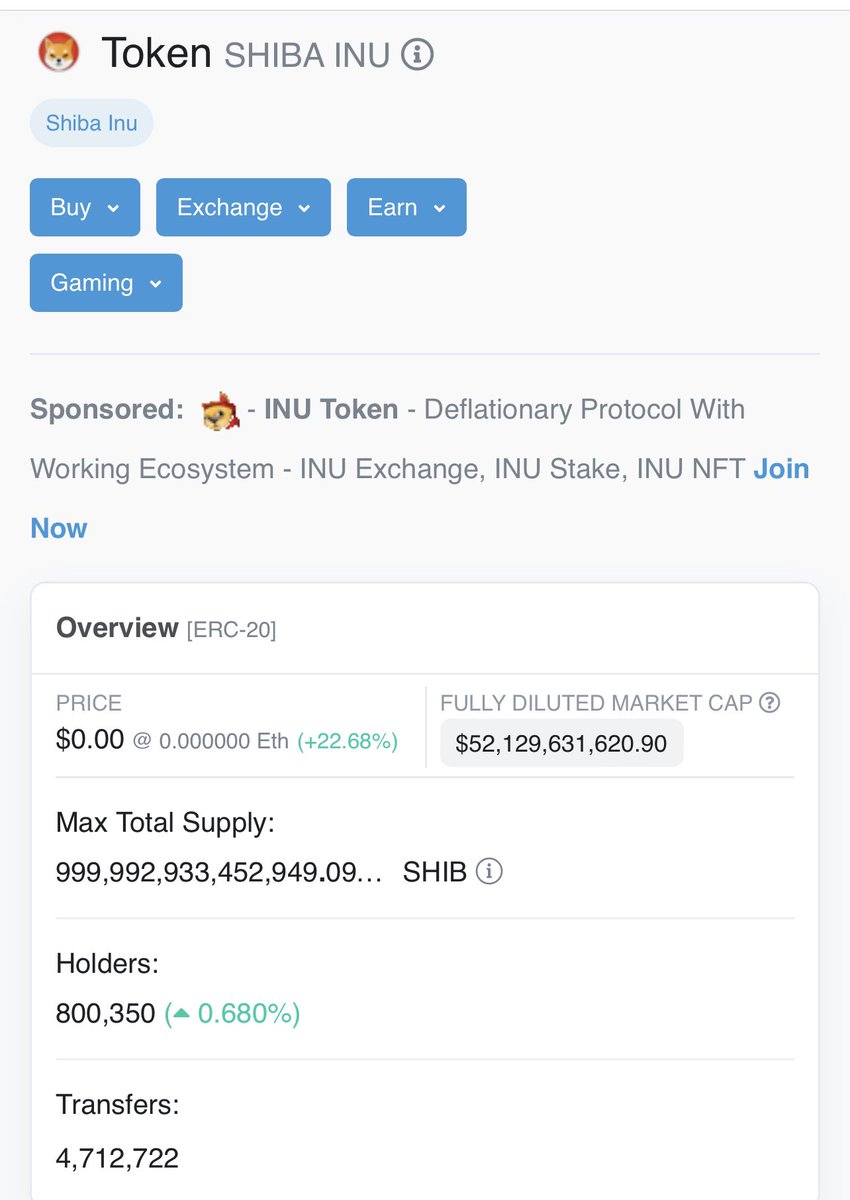Screen dimensions: 850x1200
Task: Click holders change 0.680% indicator
Action: [233, 1014]
